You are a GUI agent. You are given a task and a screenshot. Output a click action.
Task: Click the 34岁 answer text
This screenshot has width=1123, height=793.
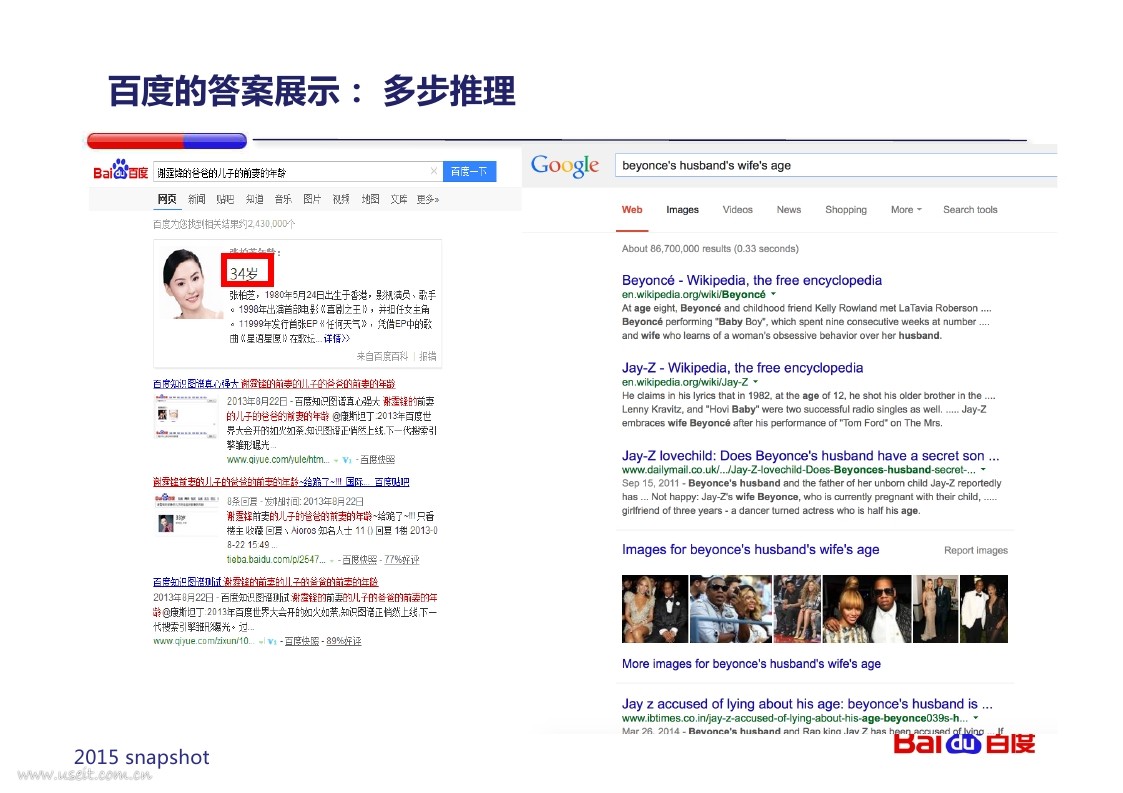tap(244, 274)
